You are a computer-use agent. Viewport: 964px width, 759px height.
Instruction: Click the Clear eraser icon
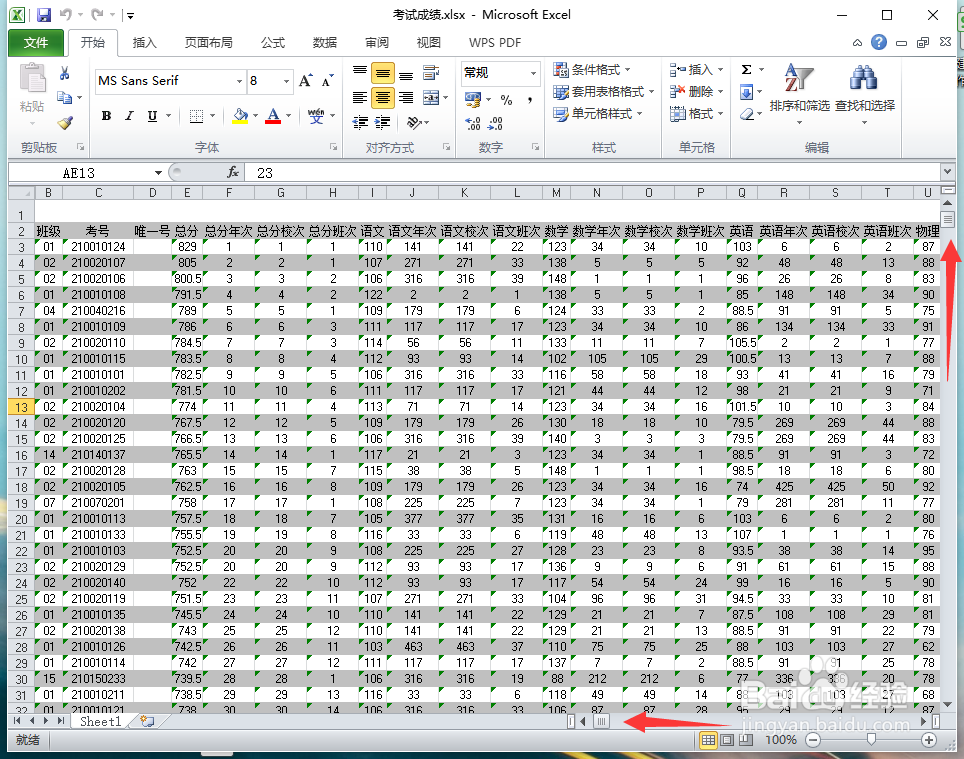746,114
